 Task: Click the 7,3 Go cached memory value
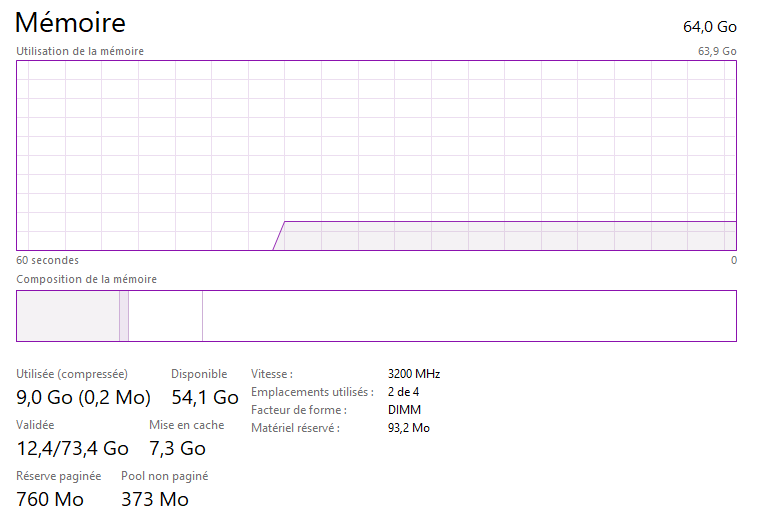coord(177,448)
